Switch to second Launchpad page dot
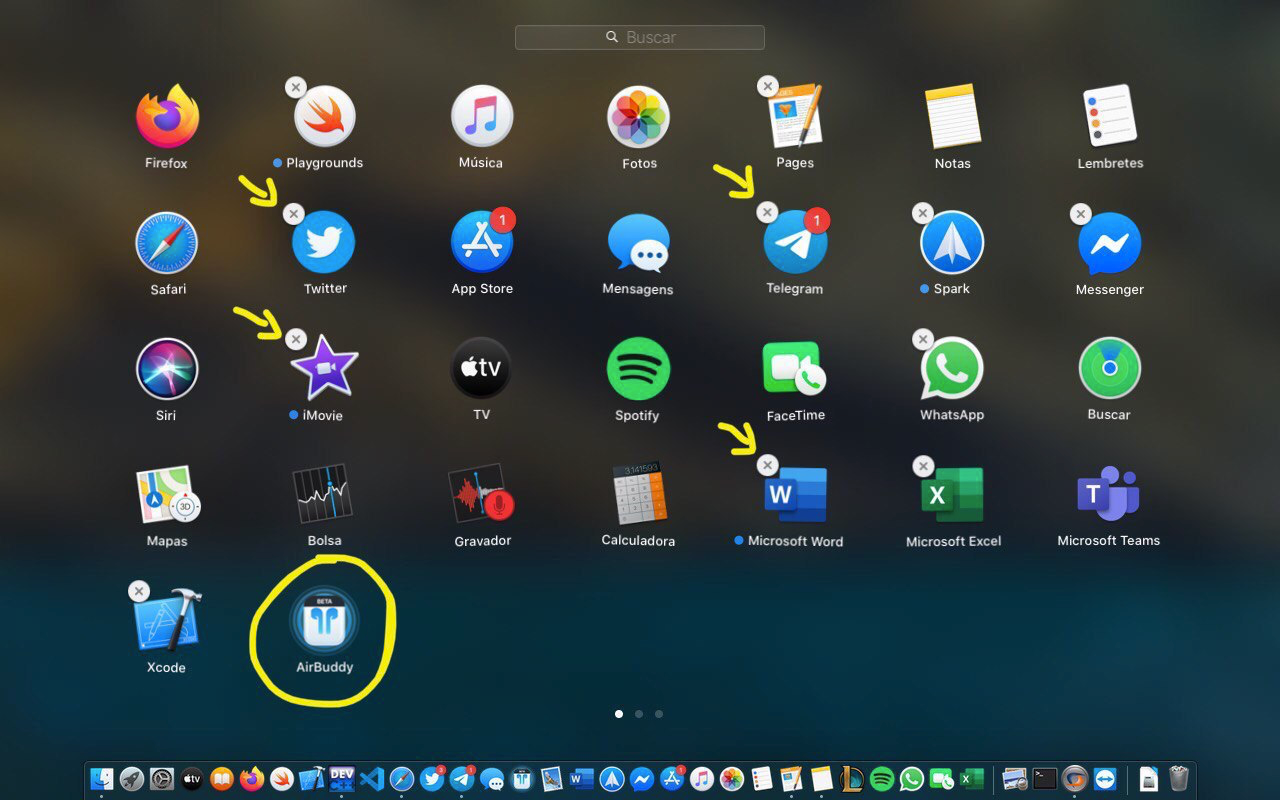Image resolution: width=1280 pixels, height=800 pixels. pos(639,714)
